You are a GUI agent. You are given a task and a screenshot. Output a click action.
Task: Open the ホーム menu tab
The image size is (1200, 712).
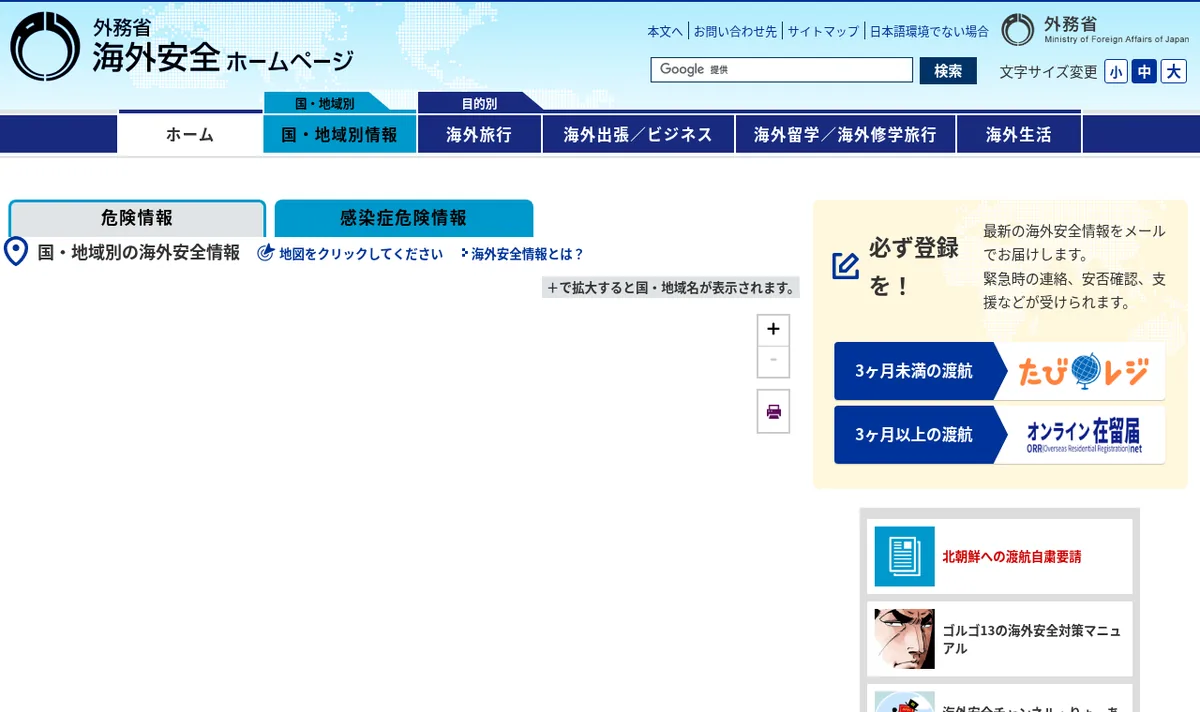coord(190,134)
